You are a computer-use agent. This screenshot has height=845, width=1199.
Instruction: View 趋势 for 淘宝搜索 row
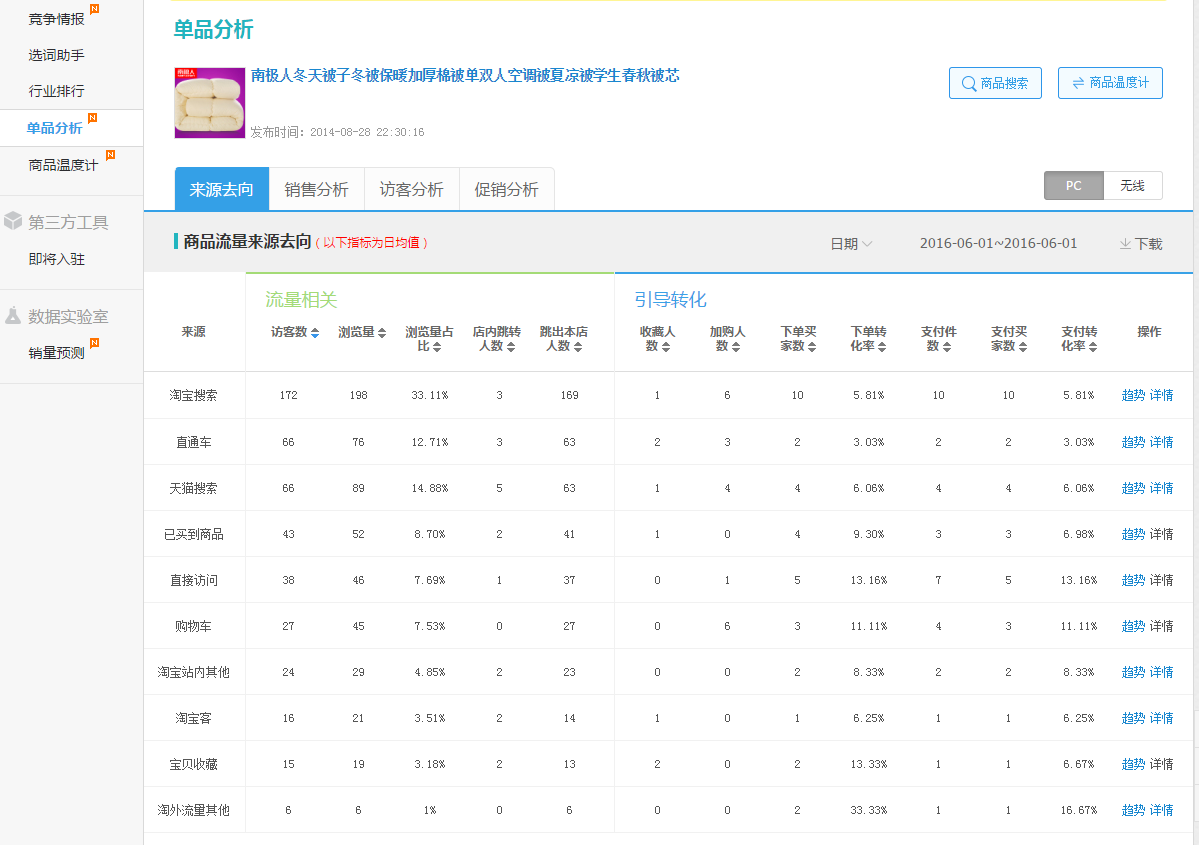[x=1133, y=396]
